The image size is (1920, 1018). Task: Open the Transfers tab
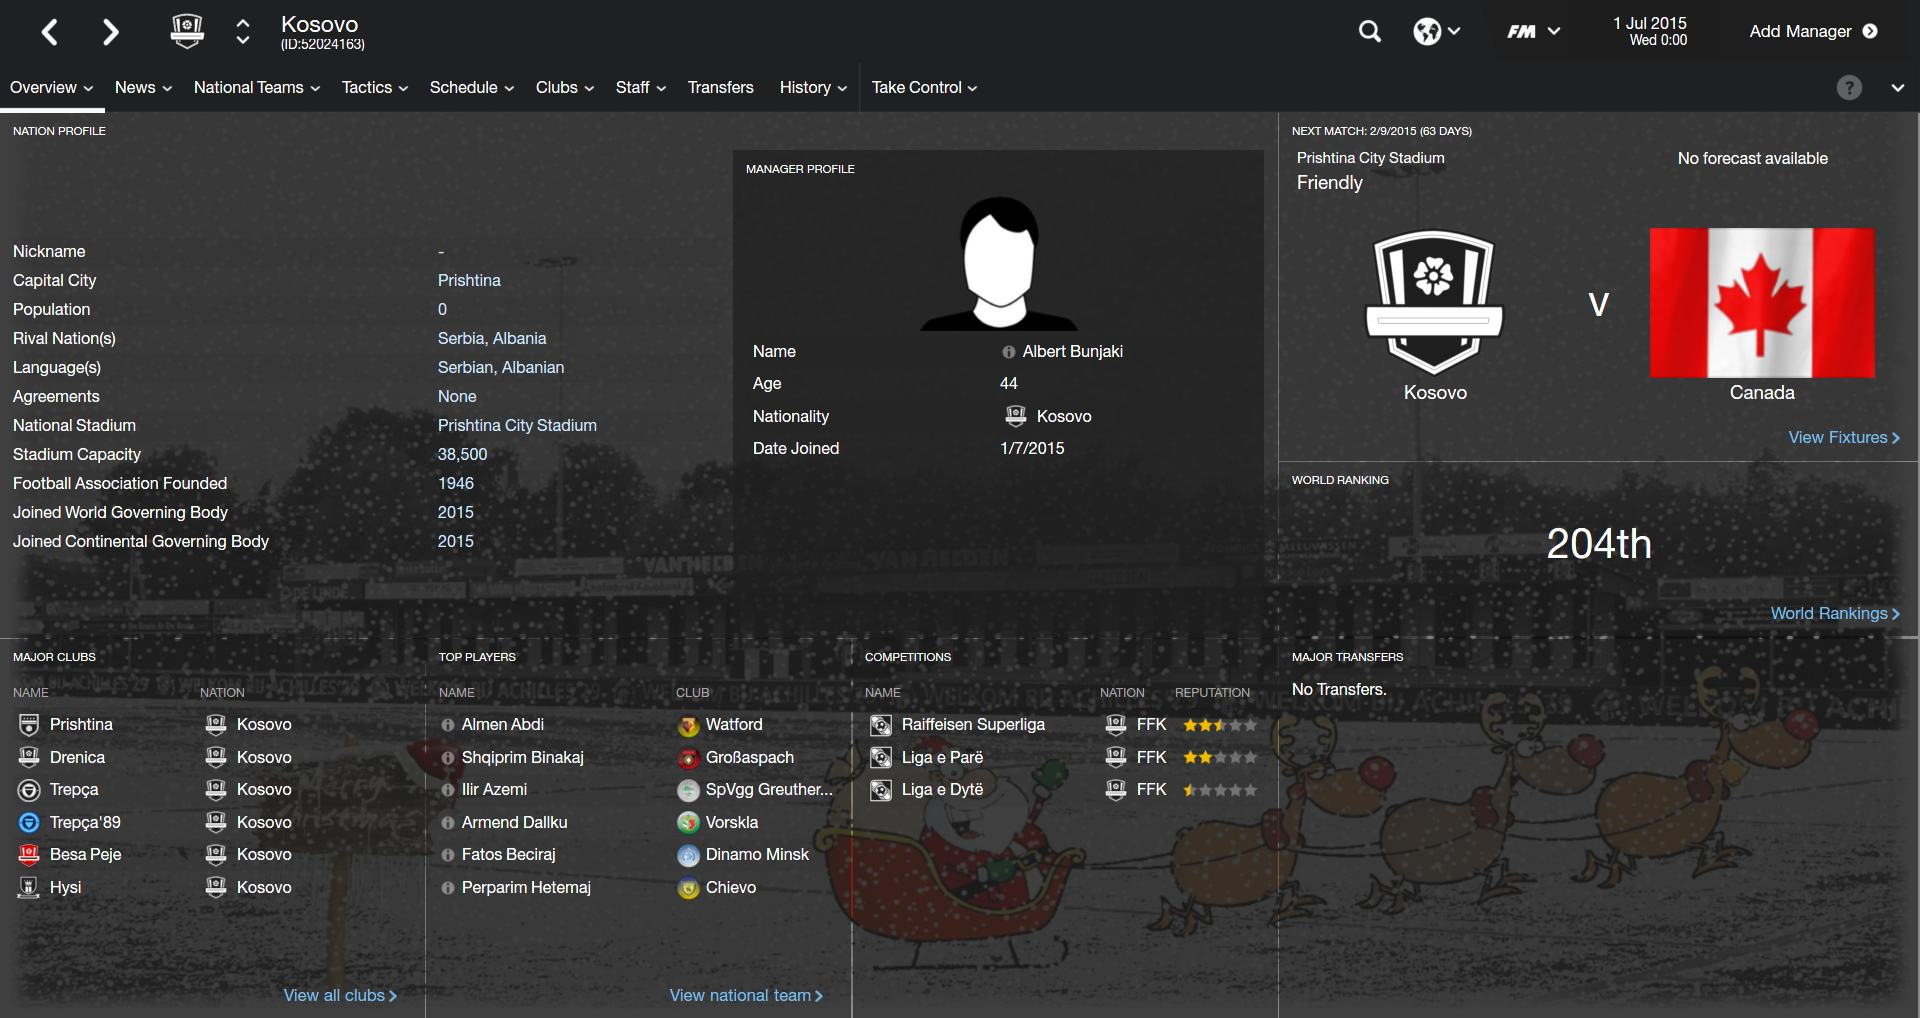click(720, 88)
